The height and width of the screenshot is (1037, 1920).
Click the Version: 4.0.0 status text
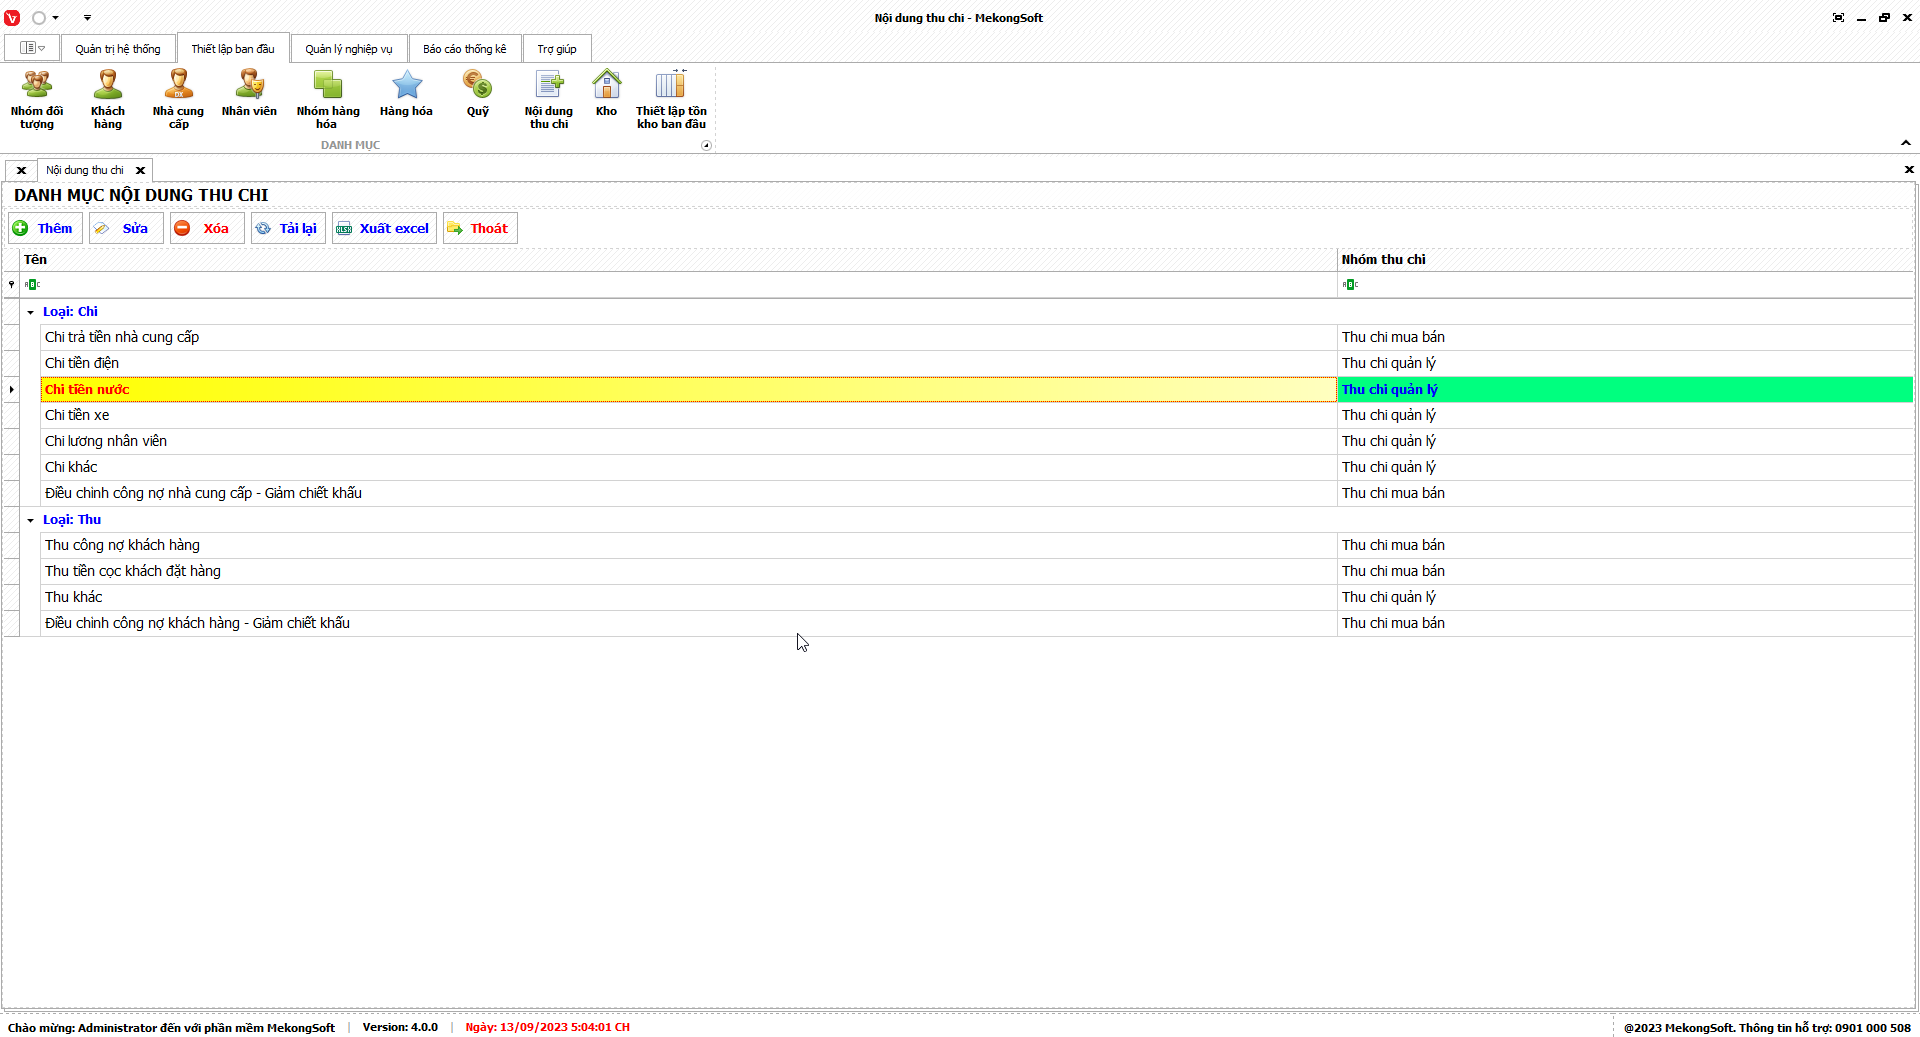pos(400,1027)
